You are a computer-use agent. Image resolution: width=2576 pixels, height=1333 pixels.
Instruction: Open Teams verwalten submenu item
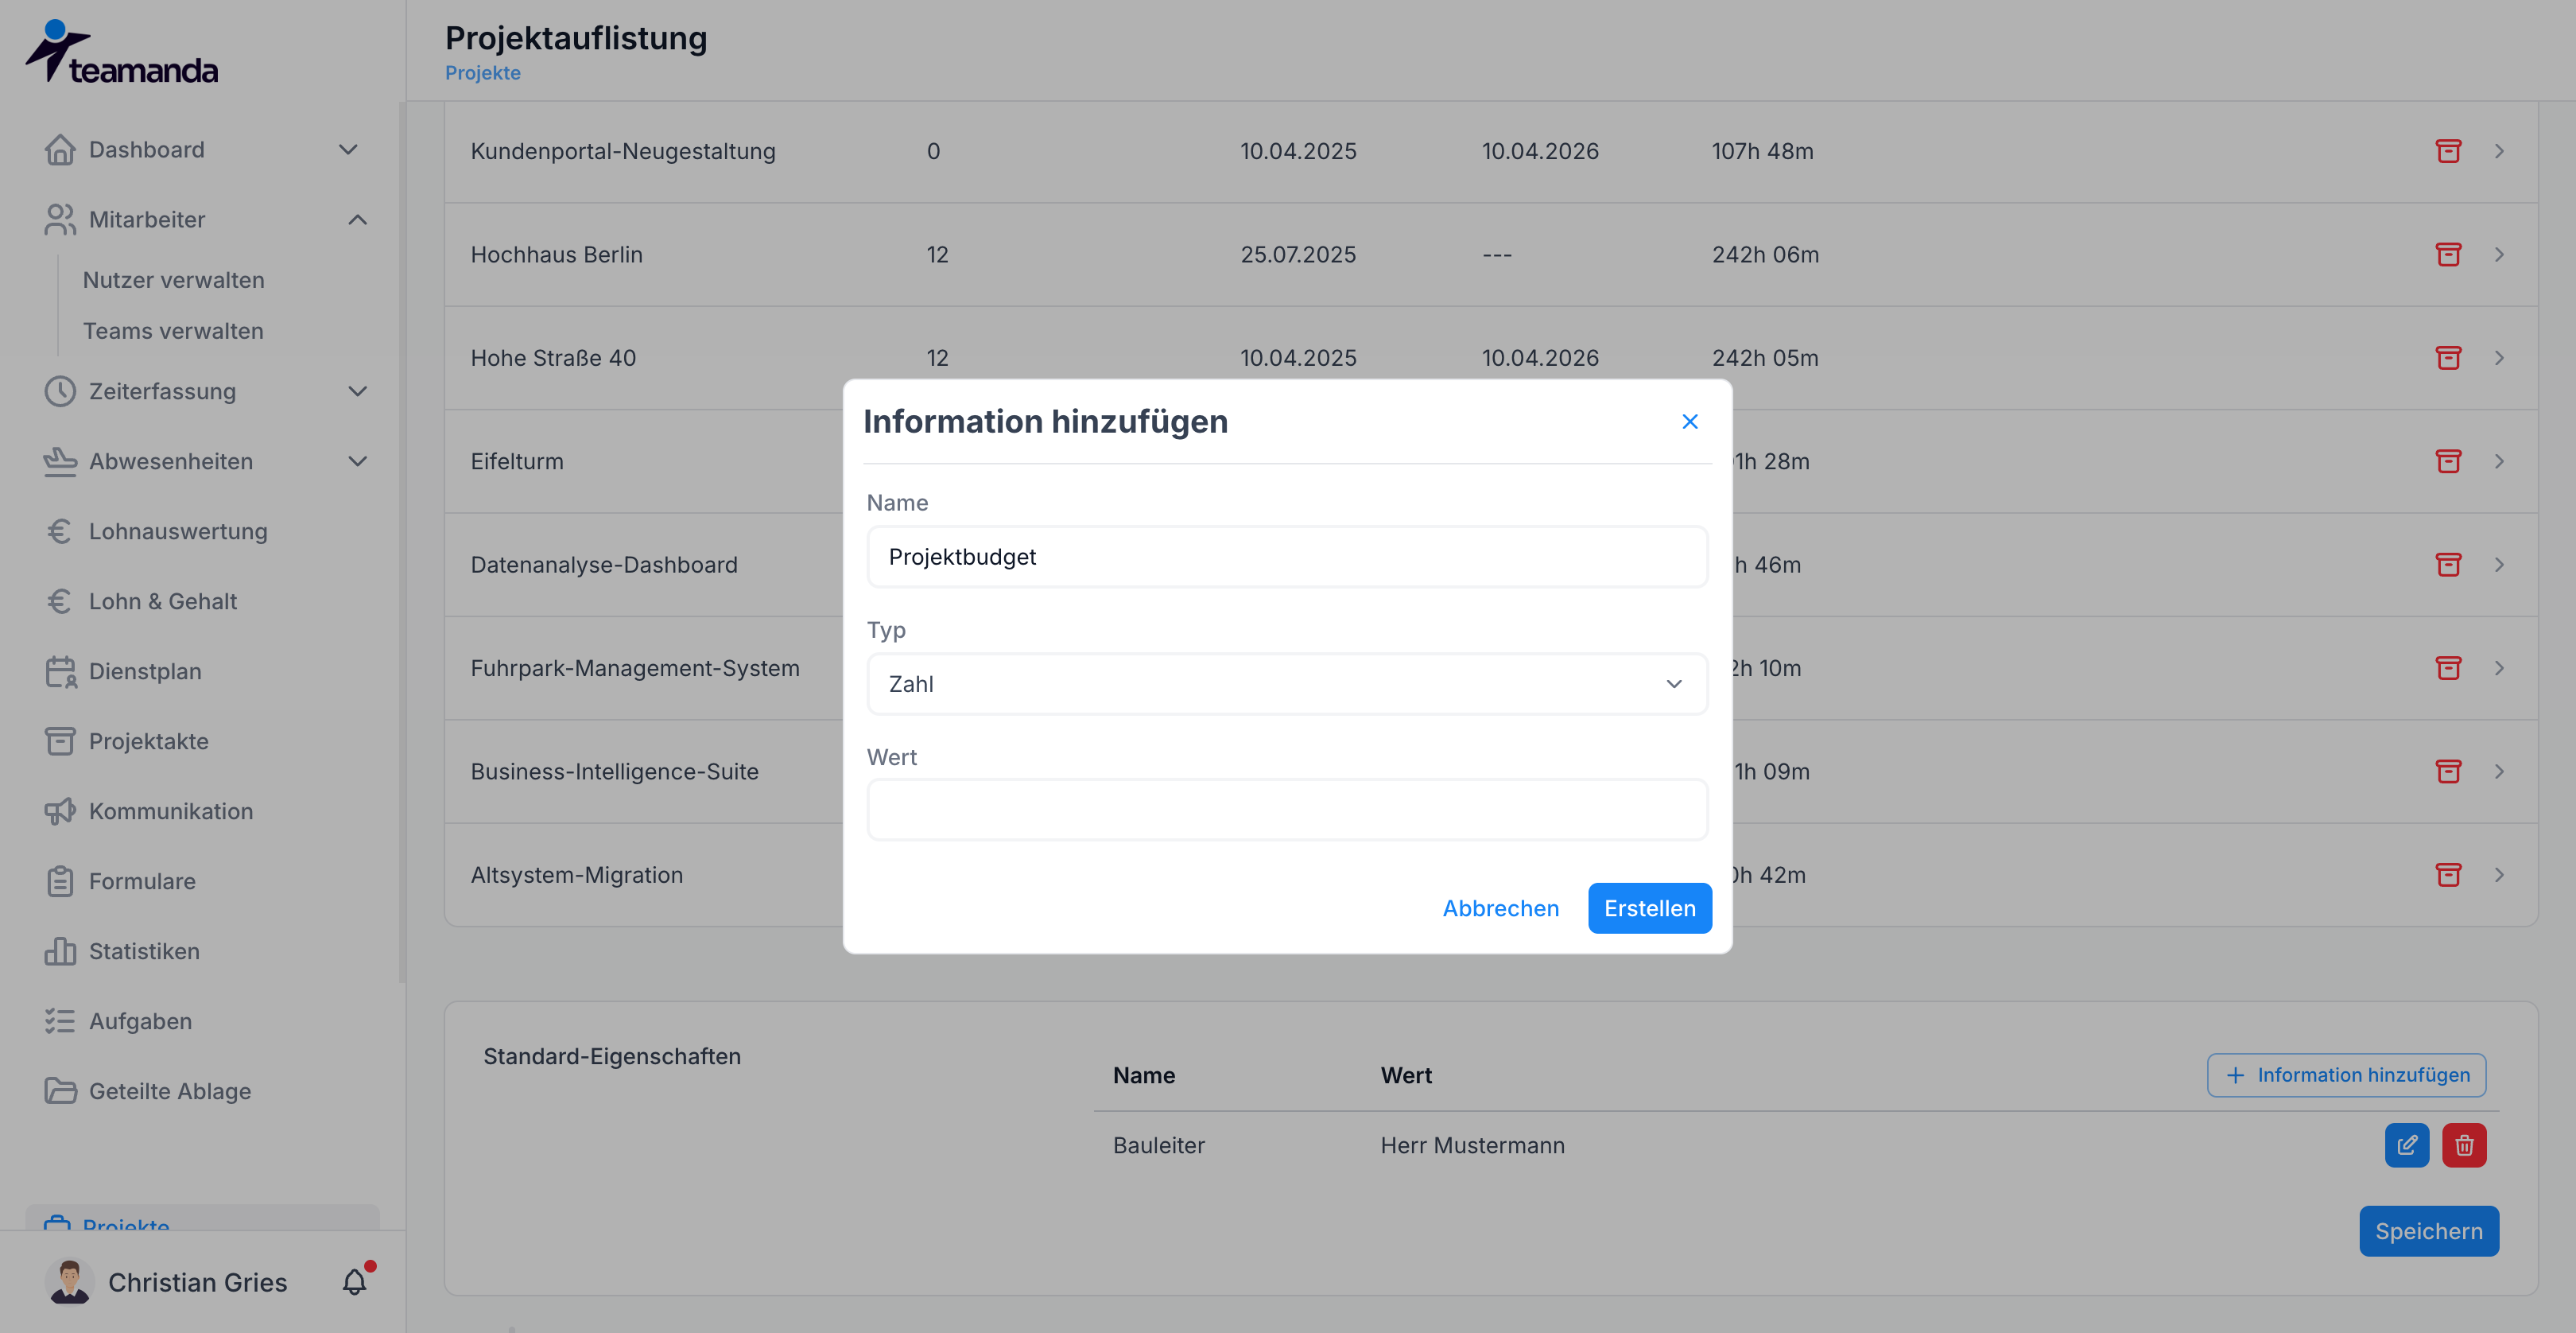click(x=173, y=331)
